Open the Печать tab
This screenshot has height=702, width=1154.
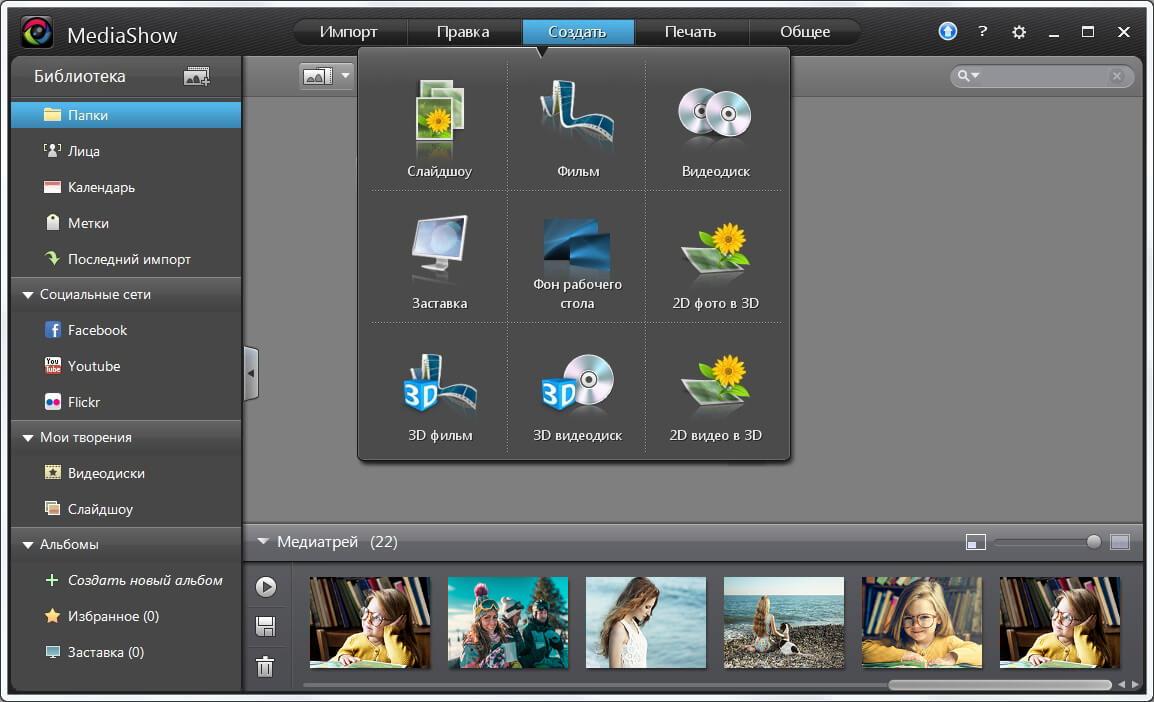(690, 32)
